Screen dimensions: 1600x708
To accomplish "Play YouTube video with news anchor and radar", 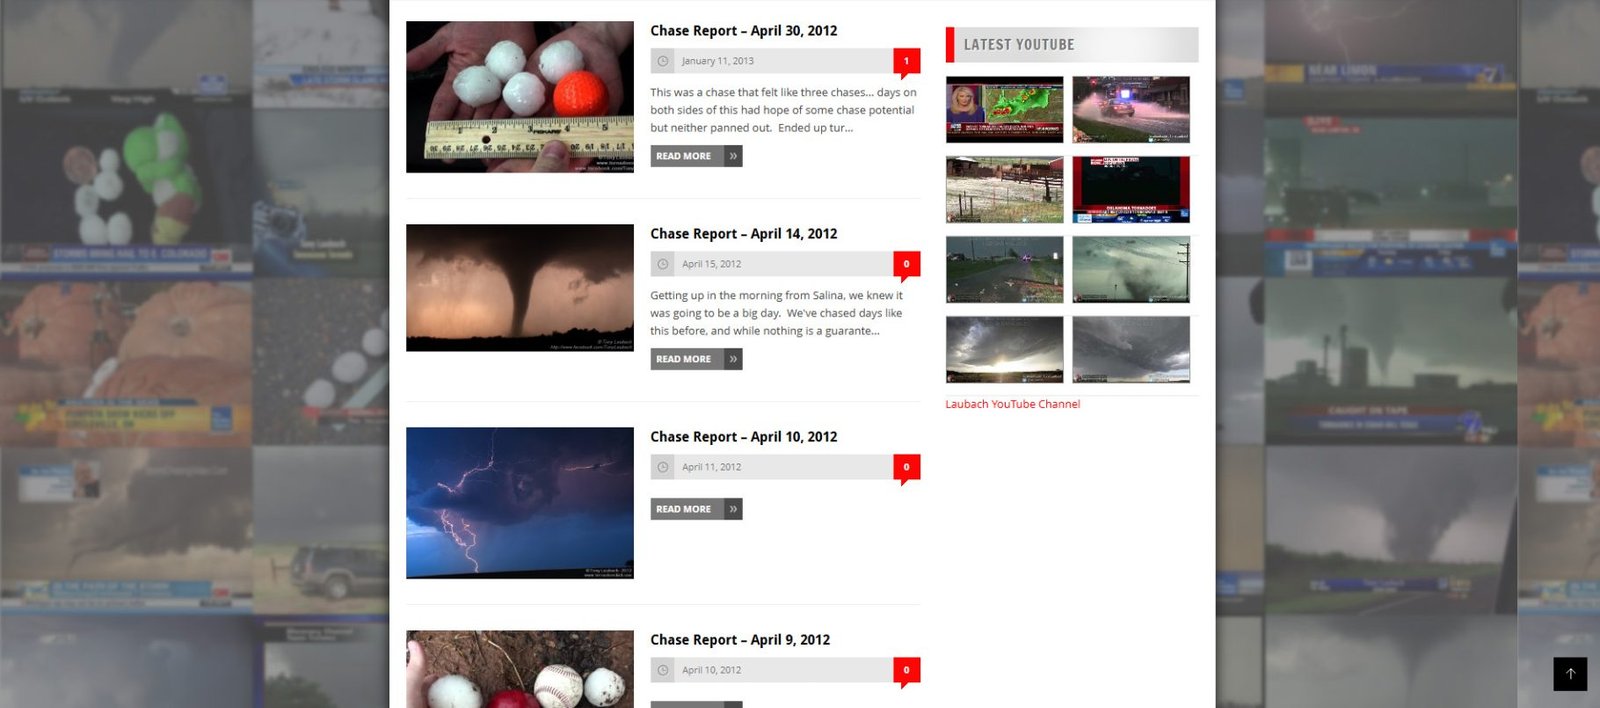I will pyautogui.click(x=1005, y=110).
